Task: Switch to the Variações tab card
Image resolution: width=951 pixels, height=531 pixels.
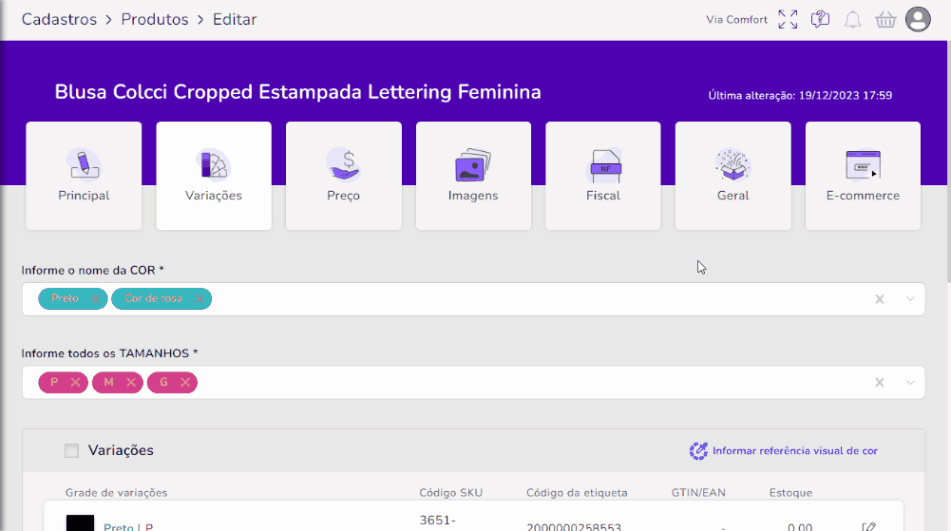Action: click(x=213, y=176)
